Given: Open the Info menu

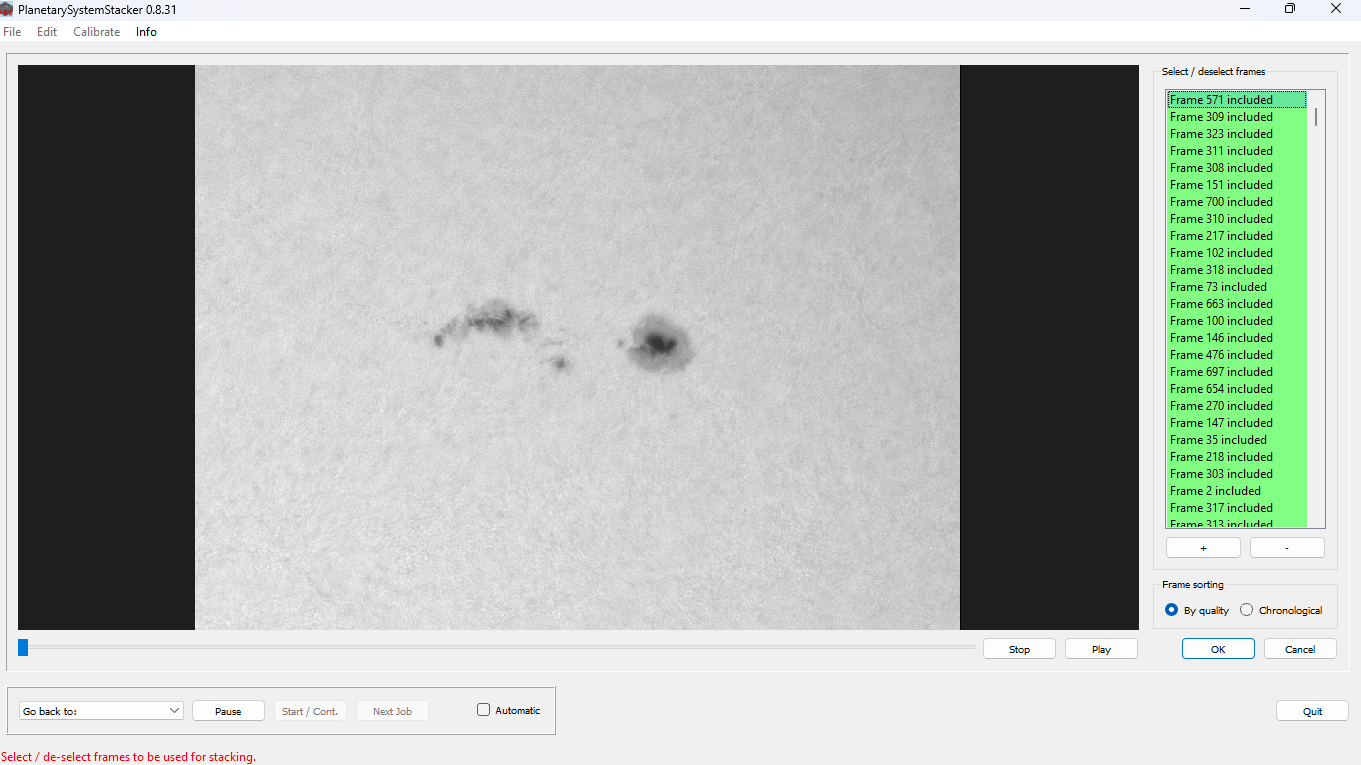Looking at the screenshot, I should point(146,32).
